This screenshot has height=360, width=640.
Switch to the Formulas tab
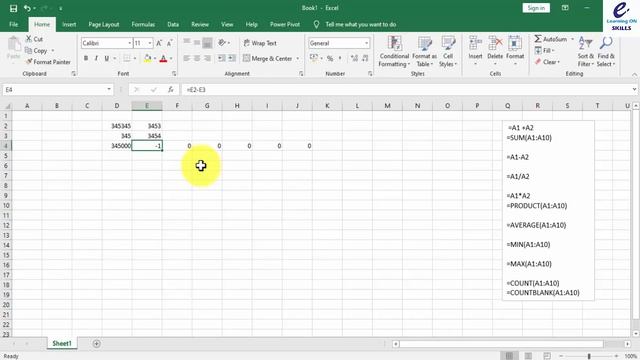(x=143, y=24)
